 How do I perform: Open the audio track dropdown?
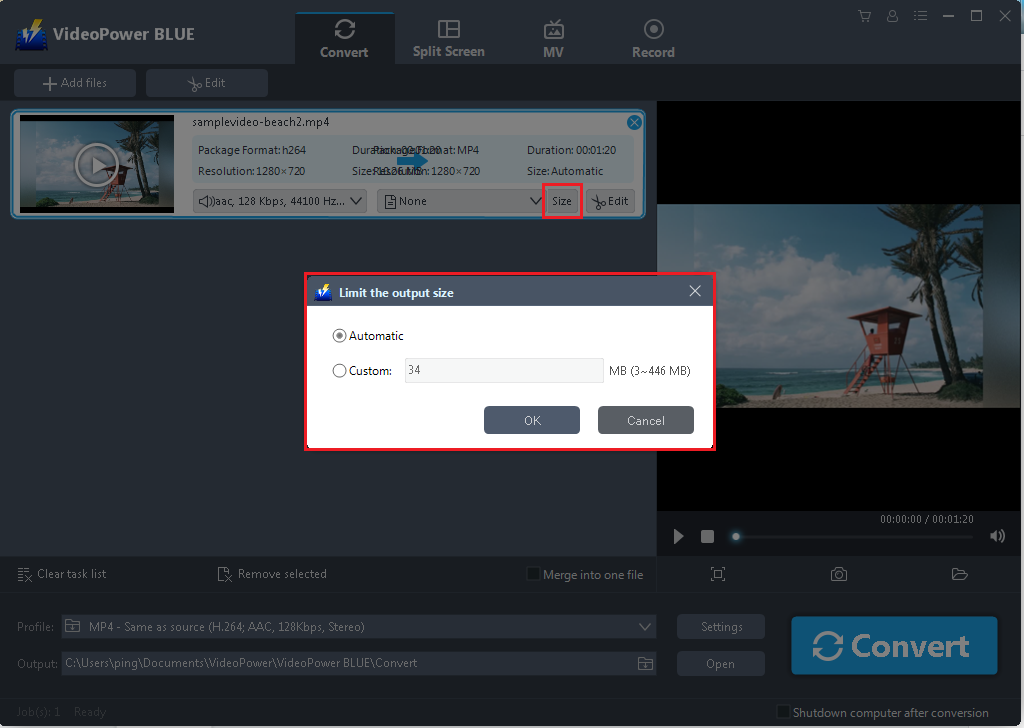(278, 200)
